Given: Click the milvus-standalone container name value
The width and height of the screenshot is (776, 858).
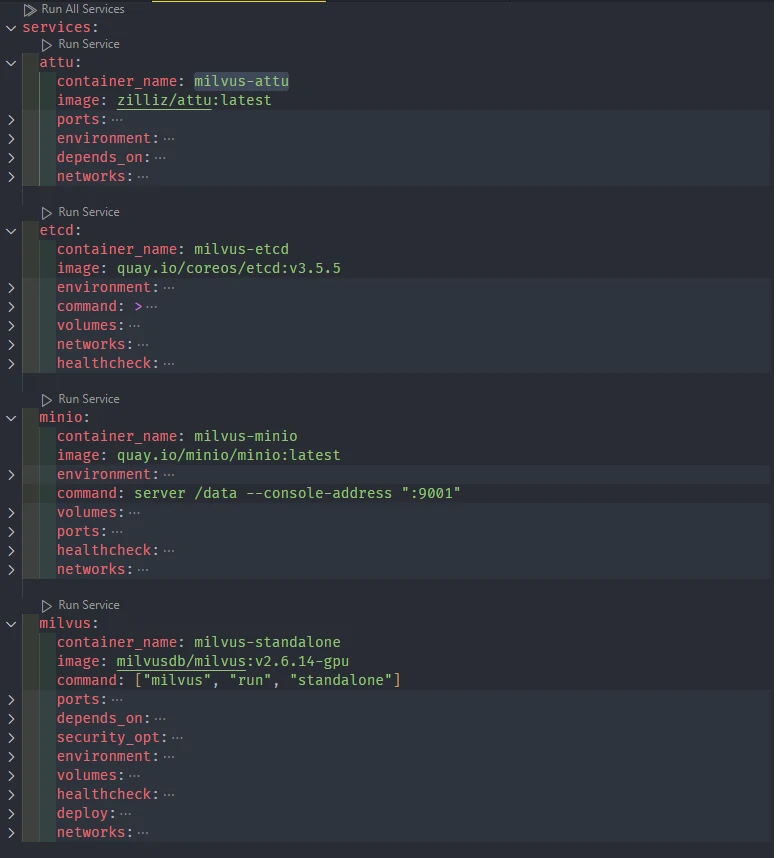Looking at the screenshot, I should [267, 642].
